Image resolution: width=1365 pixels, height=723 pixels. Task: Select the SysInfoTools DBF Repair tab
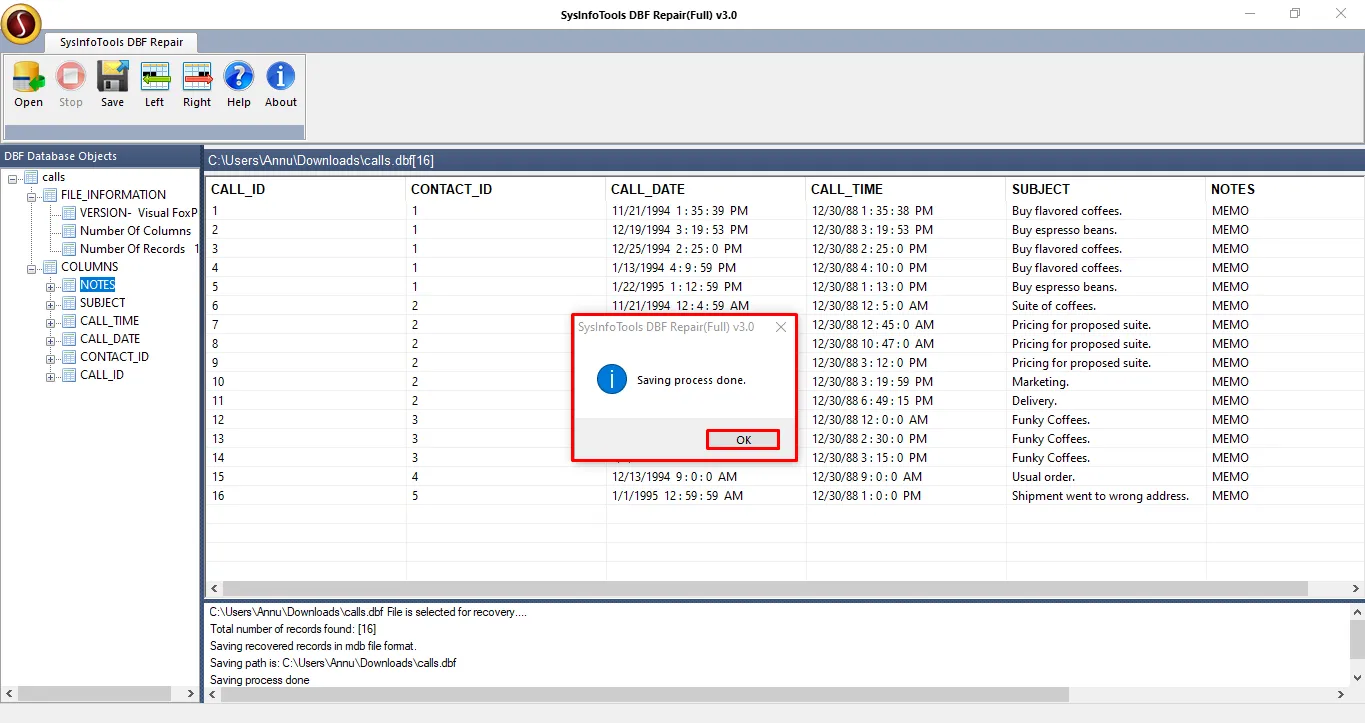coord(121,42)
